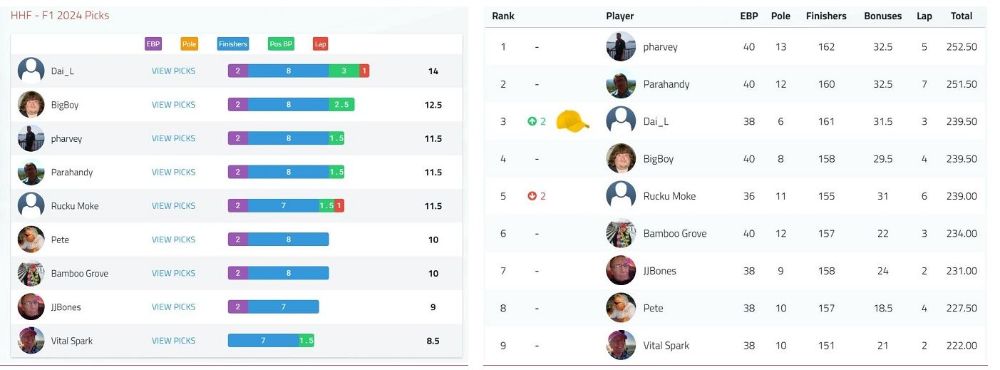Viewport: 1000px width, 370px height.
Task: Click the Finishers column header in standings
Action: click(x=826, y=16)
